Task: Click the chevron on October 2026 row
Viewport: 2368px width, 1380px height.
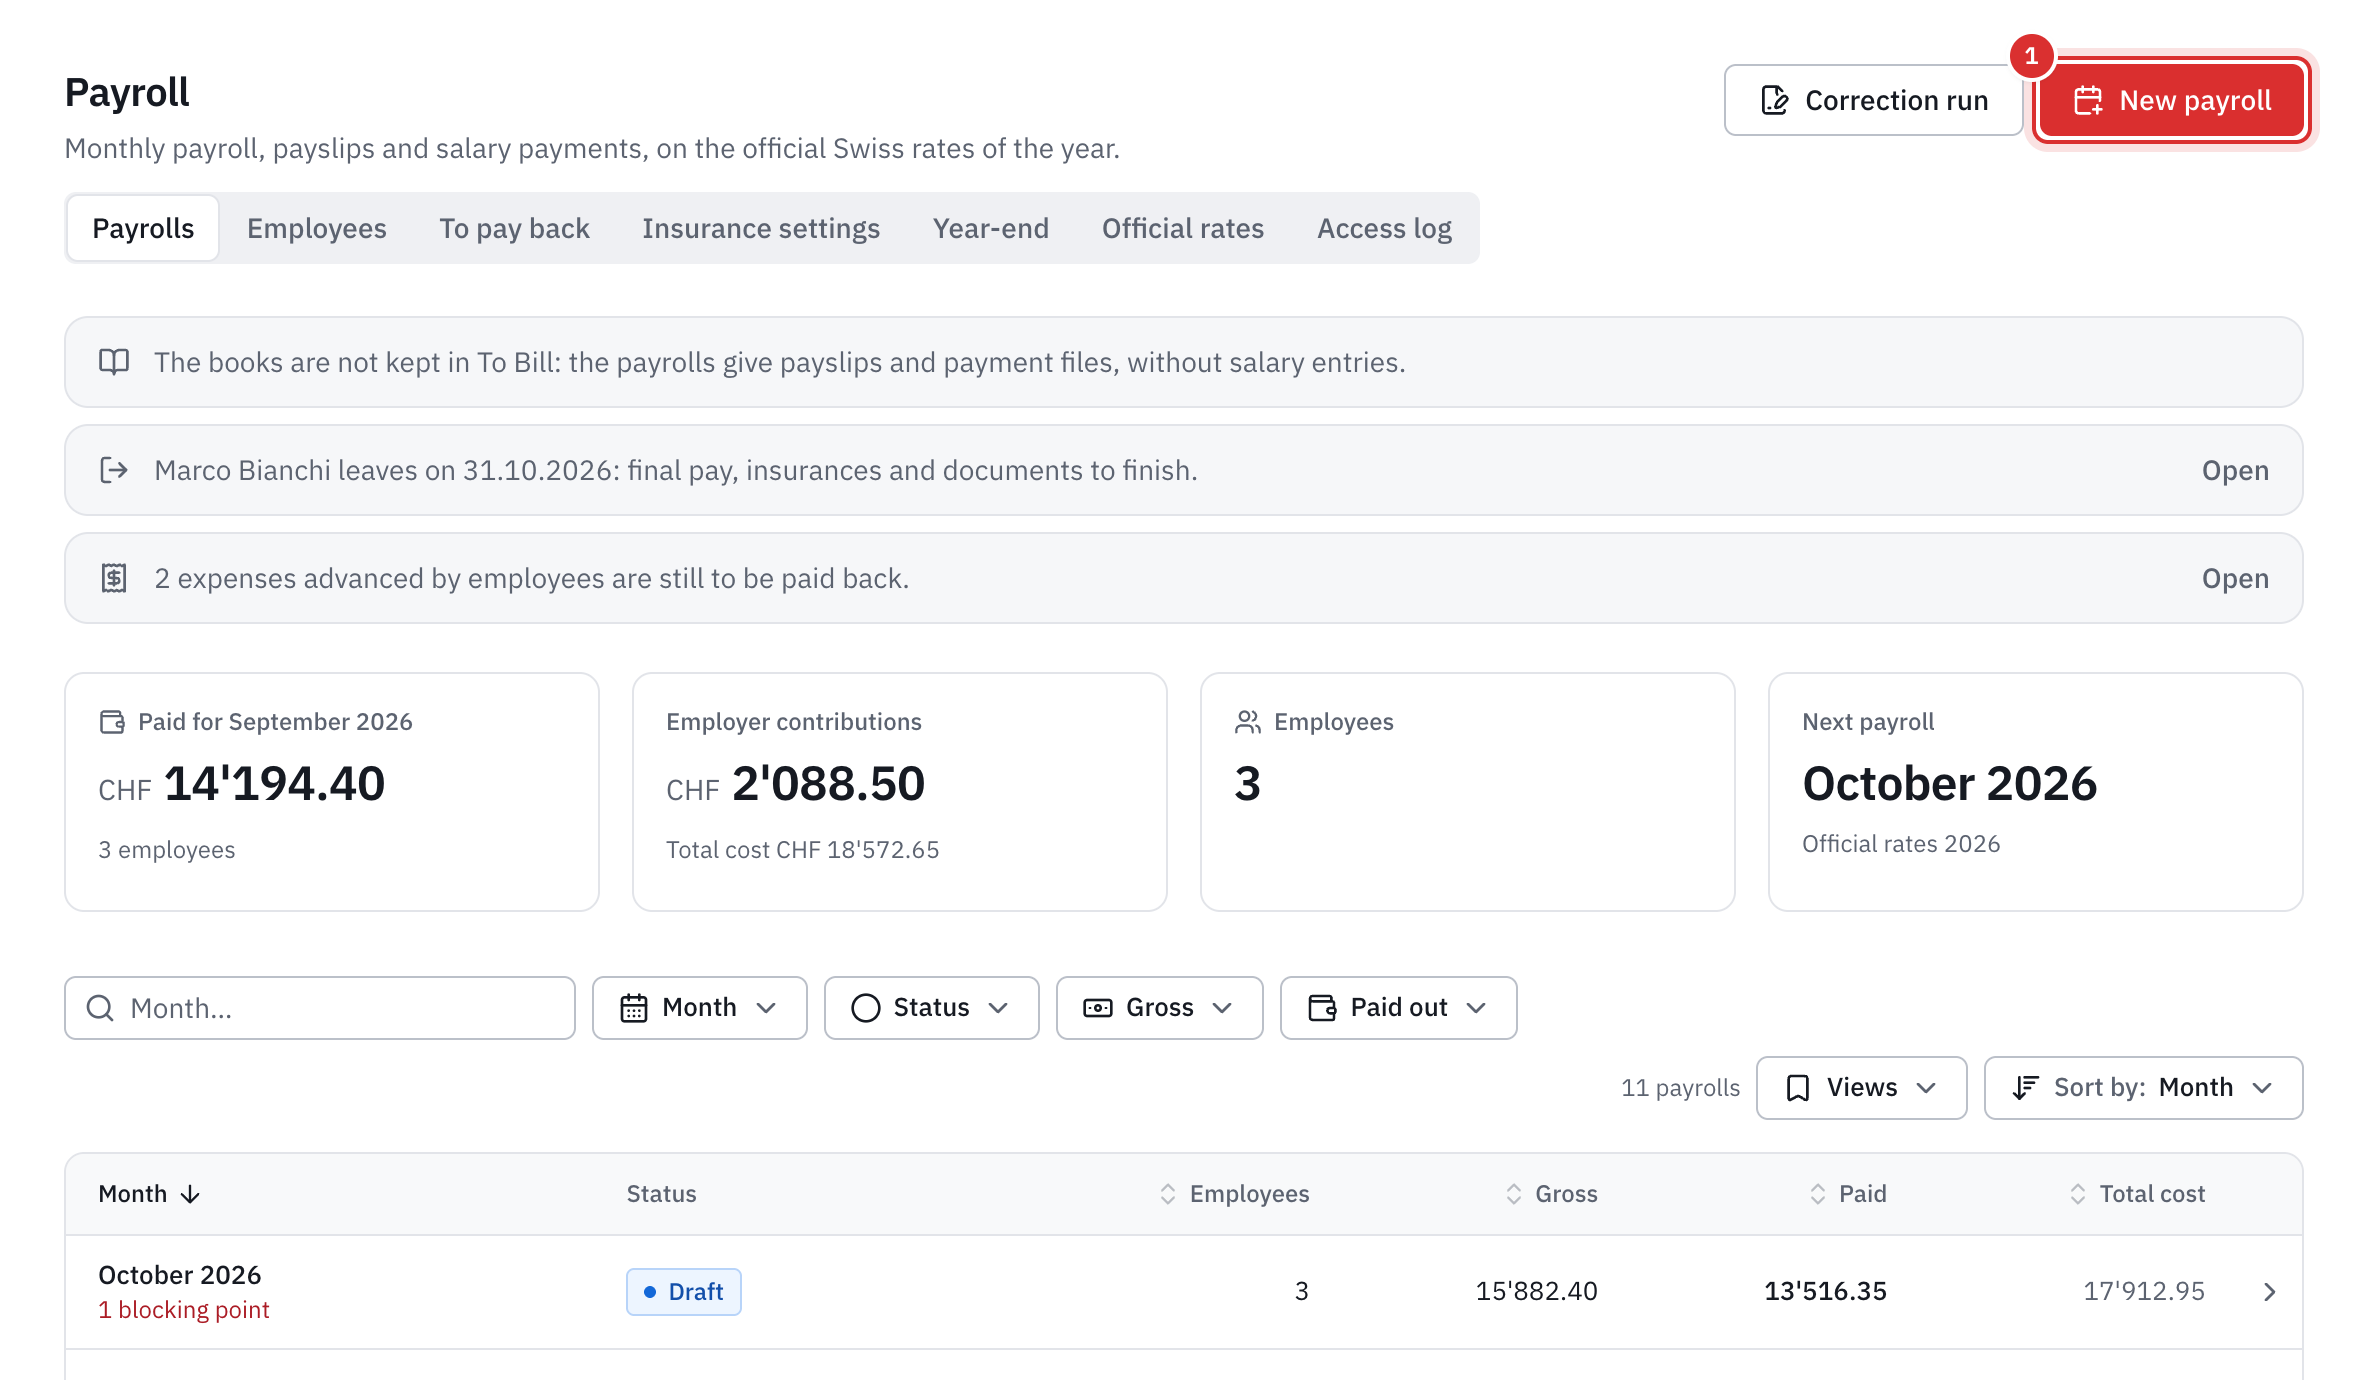Action: click(x=2269, y=1292)
